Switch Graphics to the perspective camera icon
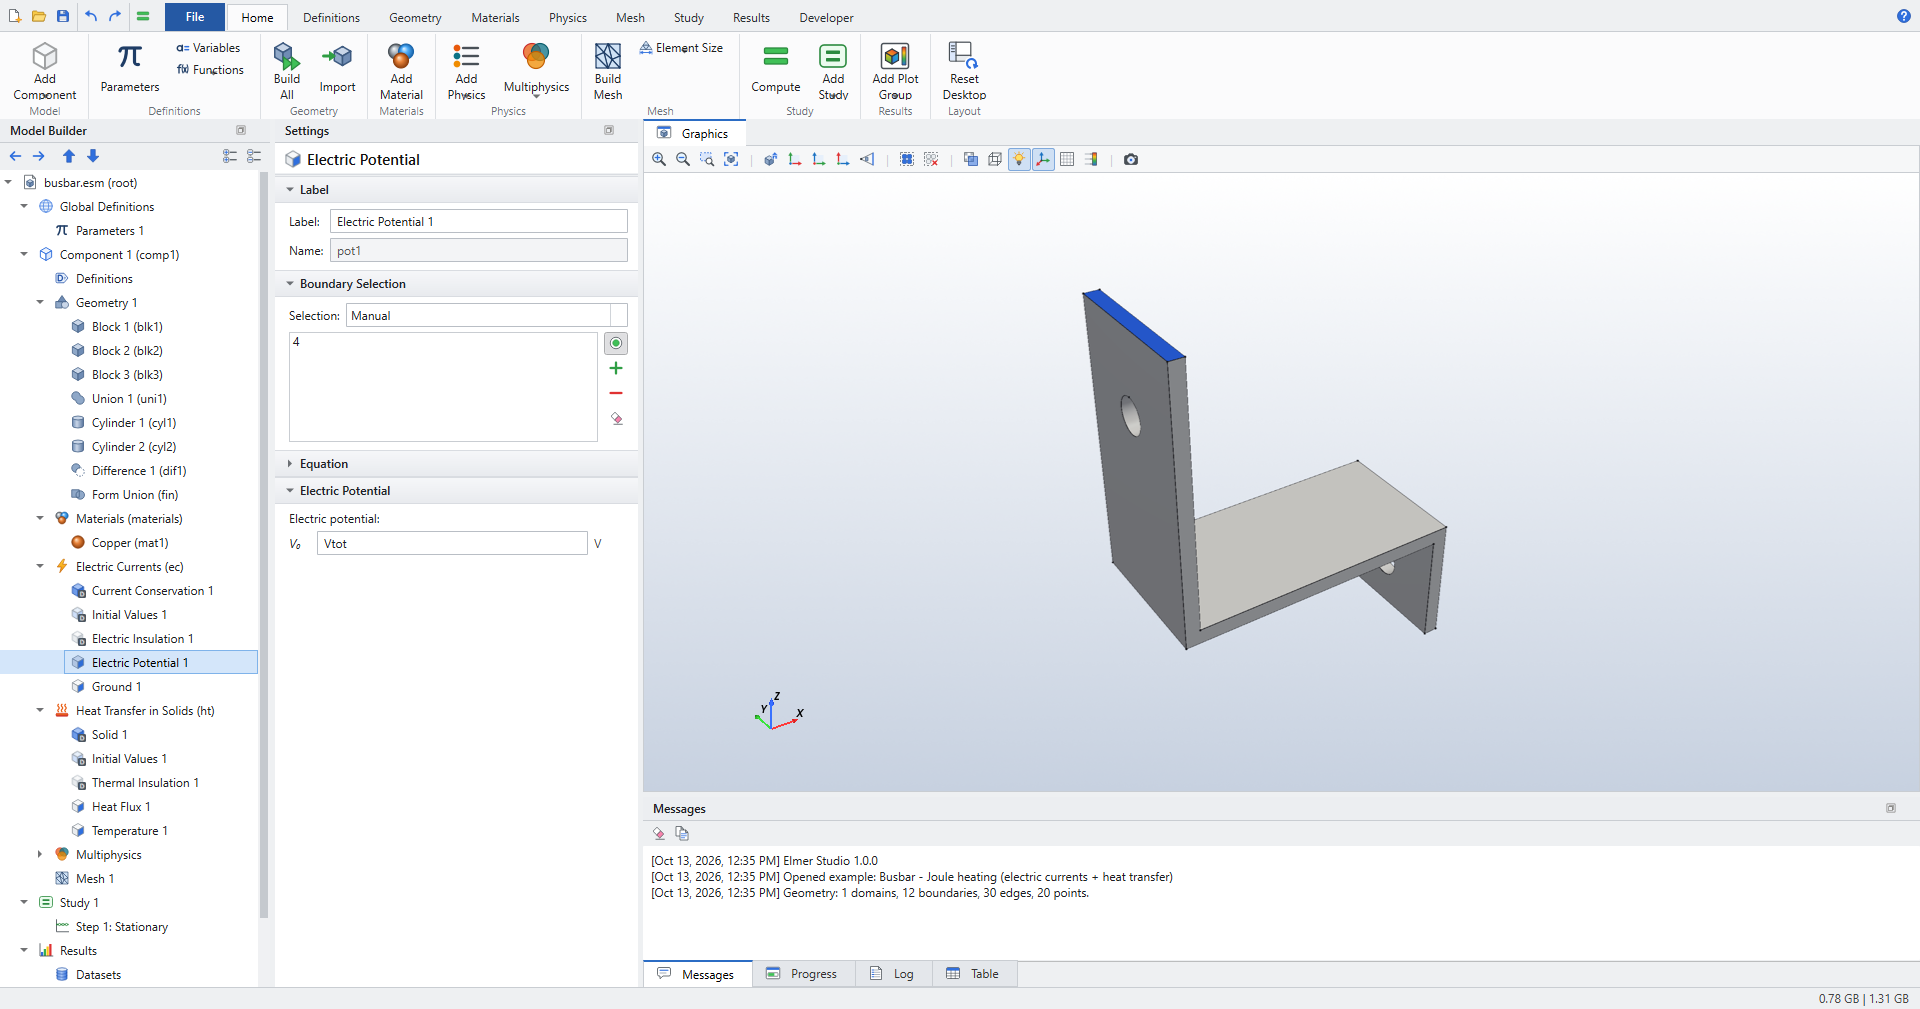 867,159
